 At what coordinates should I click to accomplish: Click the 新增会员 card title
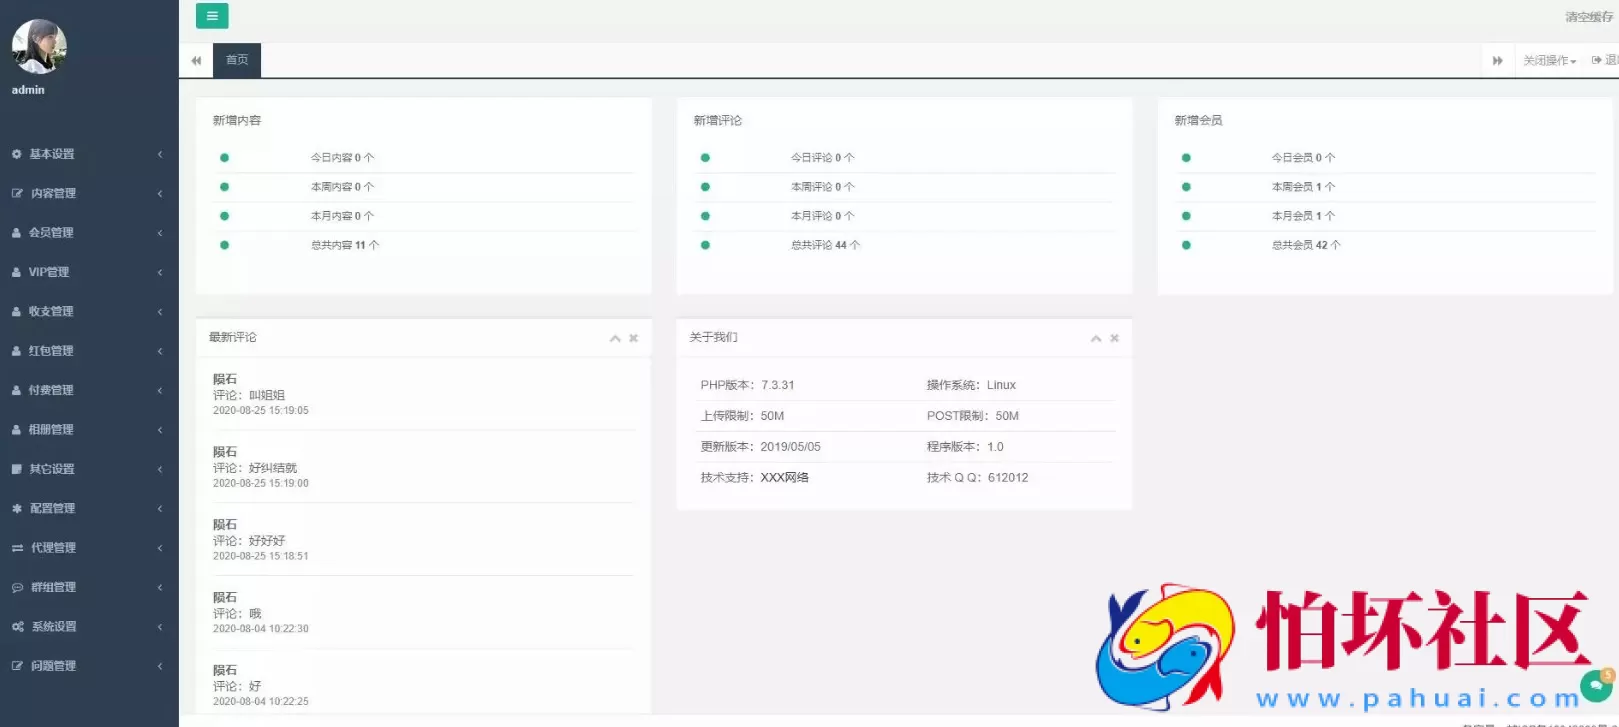1198,120
